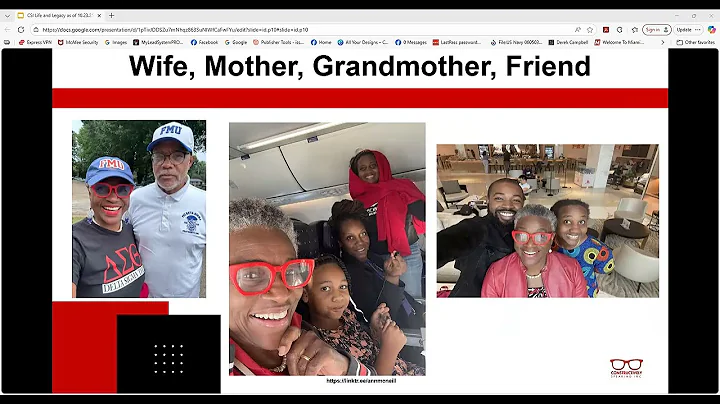
Task: Activate the Read aloud icon in address bar
Action: (578, 30)
